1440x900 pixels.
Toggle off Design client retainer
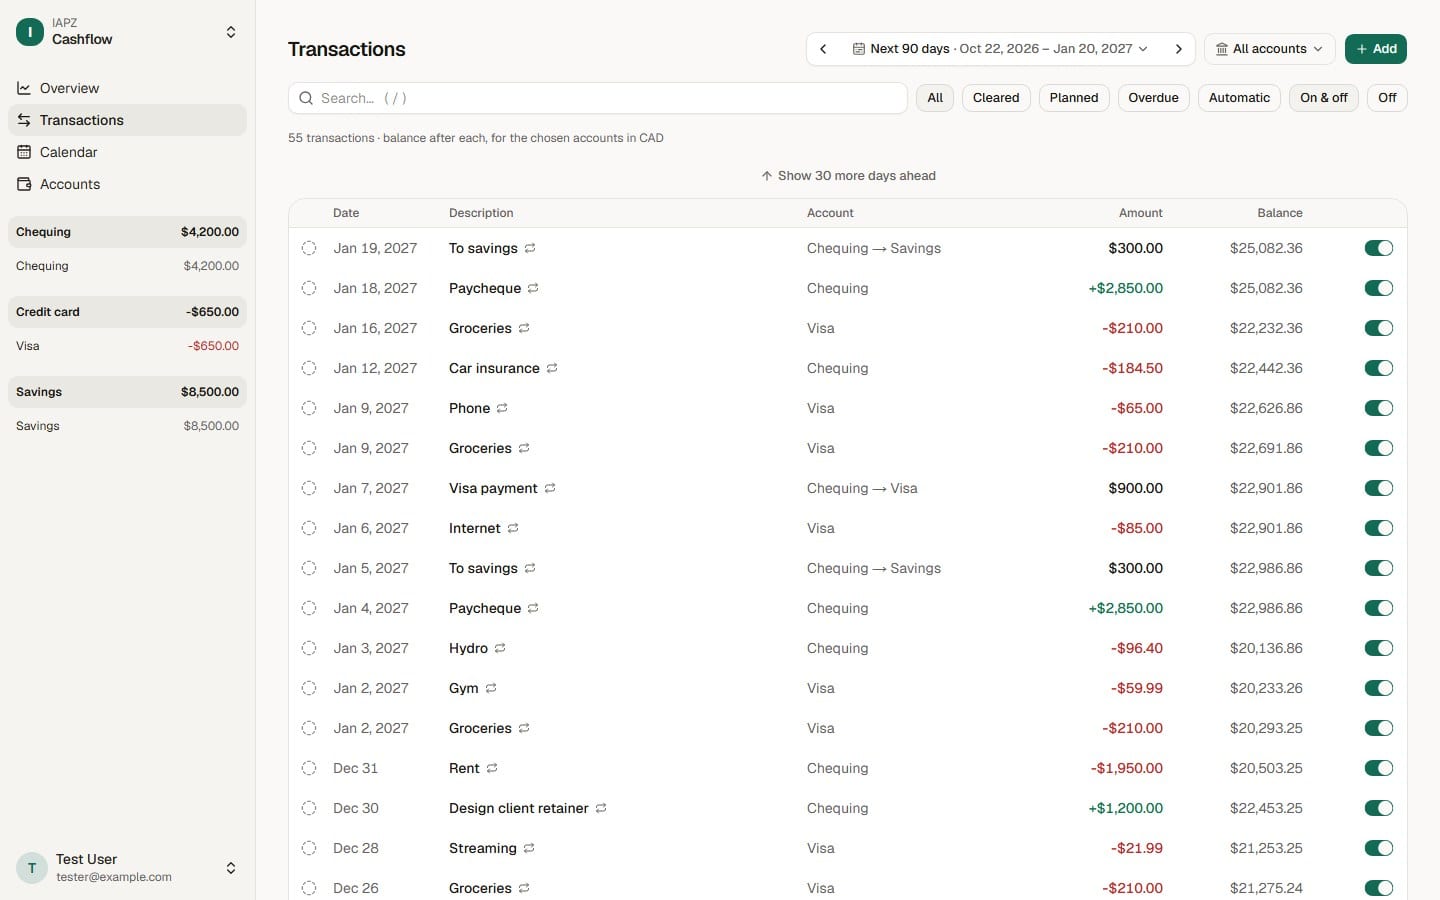click(1379, 808)
